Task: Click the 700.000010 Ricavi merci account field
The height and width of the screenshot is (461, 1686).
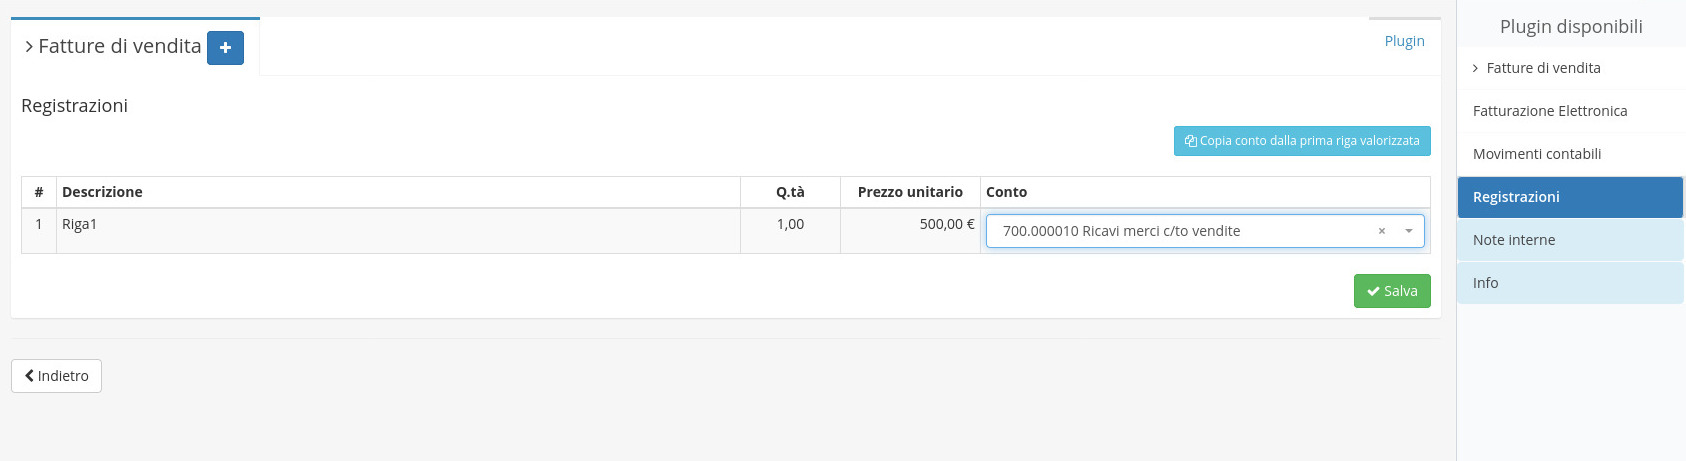Action: [1205, 231]
